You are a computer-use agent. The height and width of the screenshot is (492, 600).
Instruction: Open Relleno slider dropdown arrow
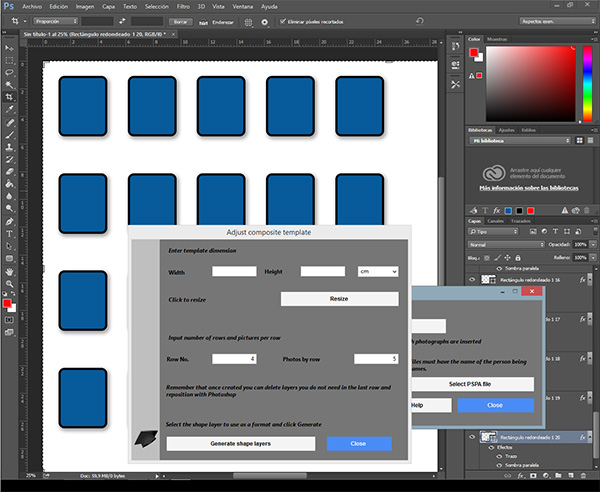pyautogui.click(x=593, y=257)
